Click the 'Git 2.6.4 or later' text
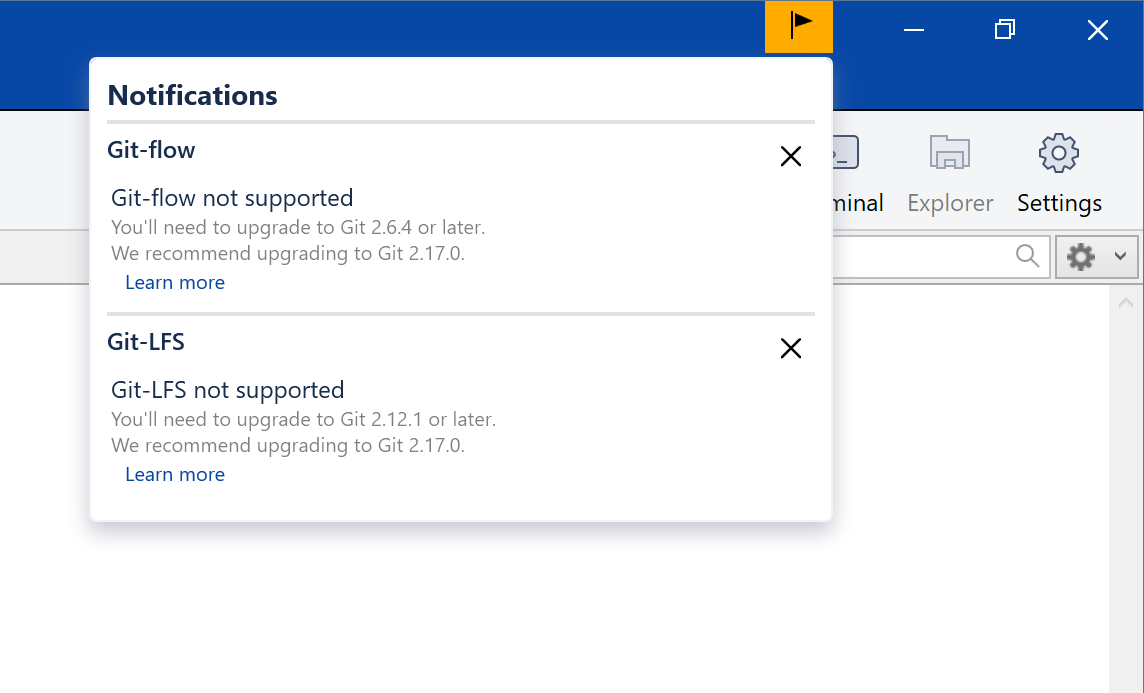Viewport: 1144px width, 693px height. [x=411, y=228]
